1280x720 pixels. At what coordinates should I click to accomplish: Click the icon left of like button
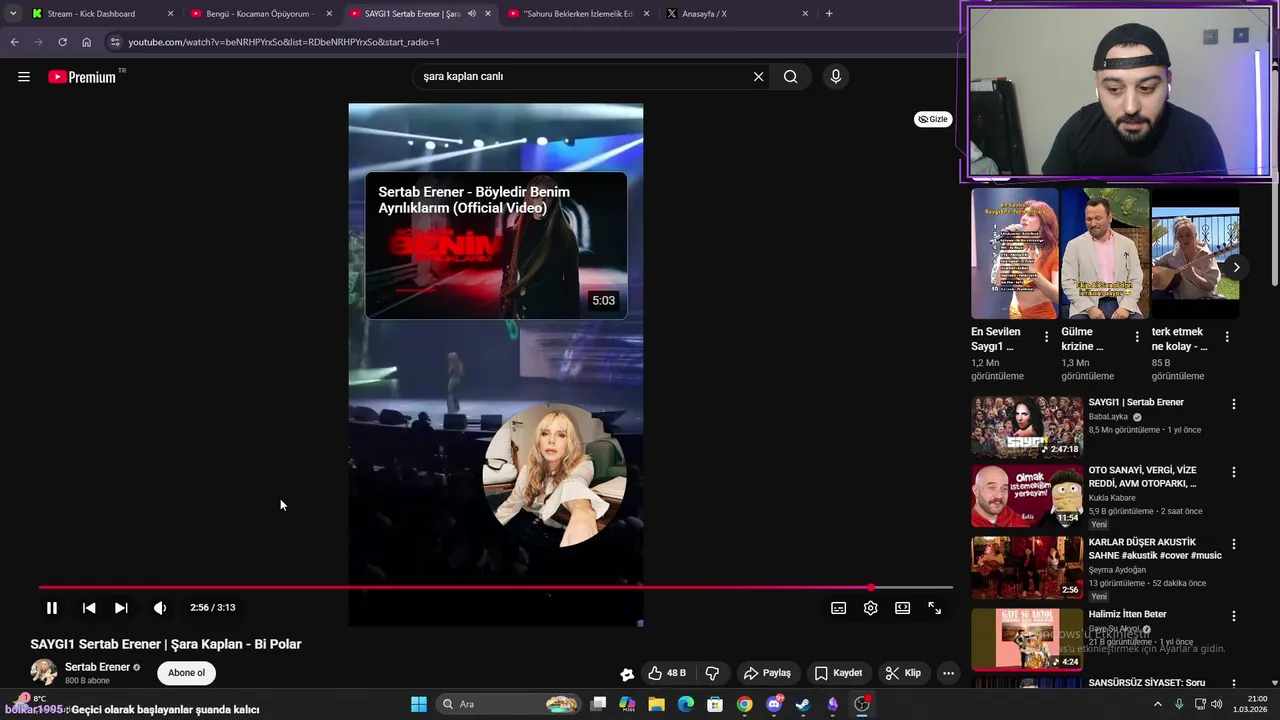627,674
